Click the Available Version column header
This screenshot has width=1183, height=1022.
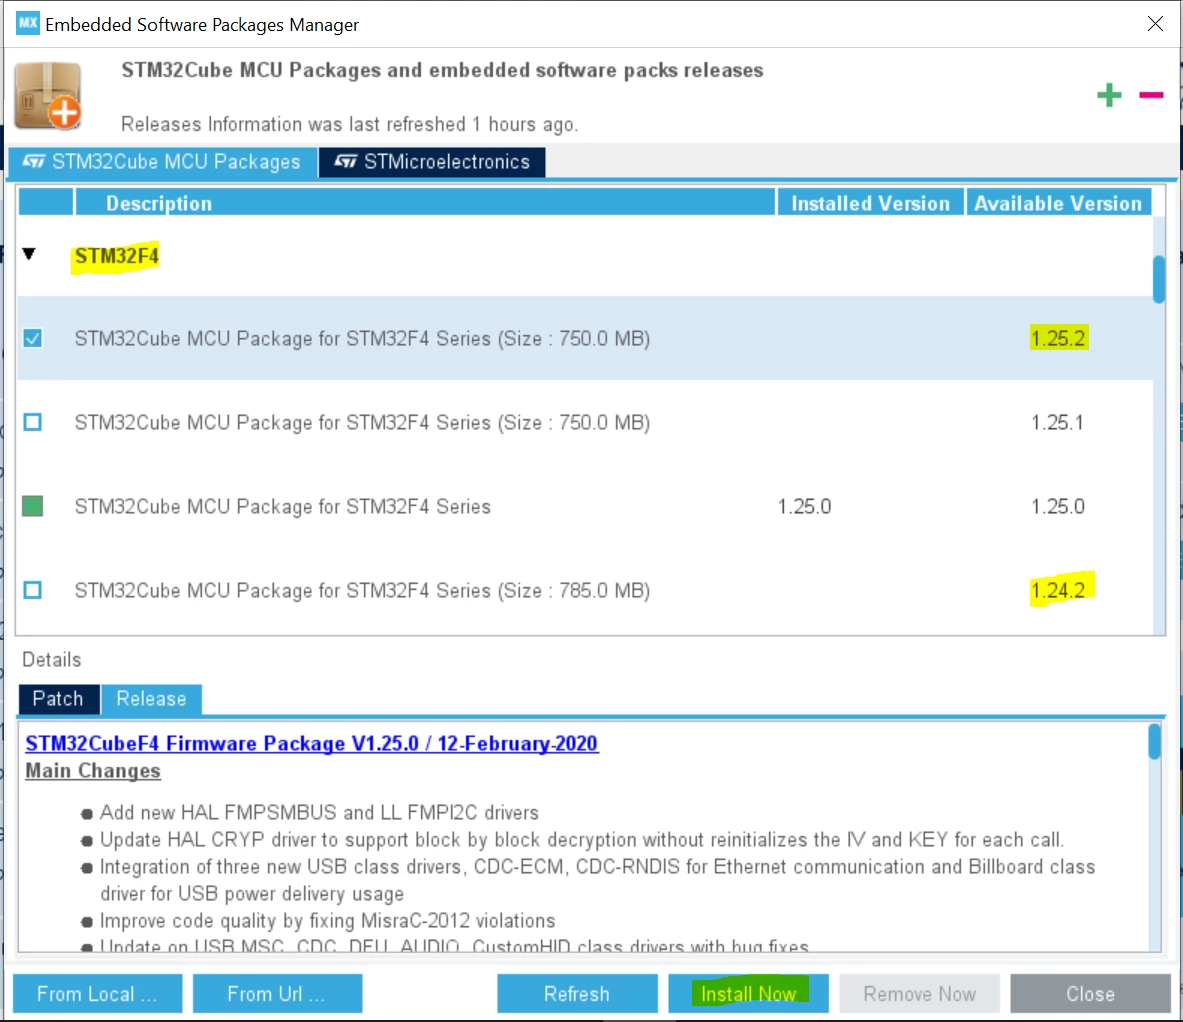[x=1059, y=203]
